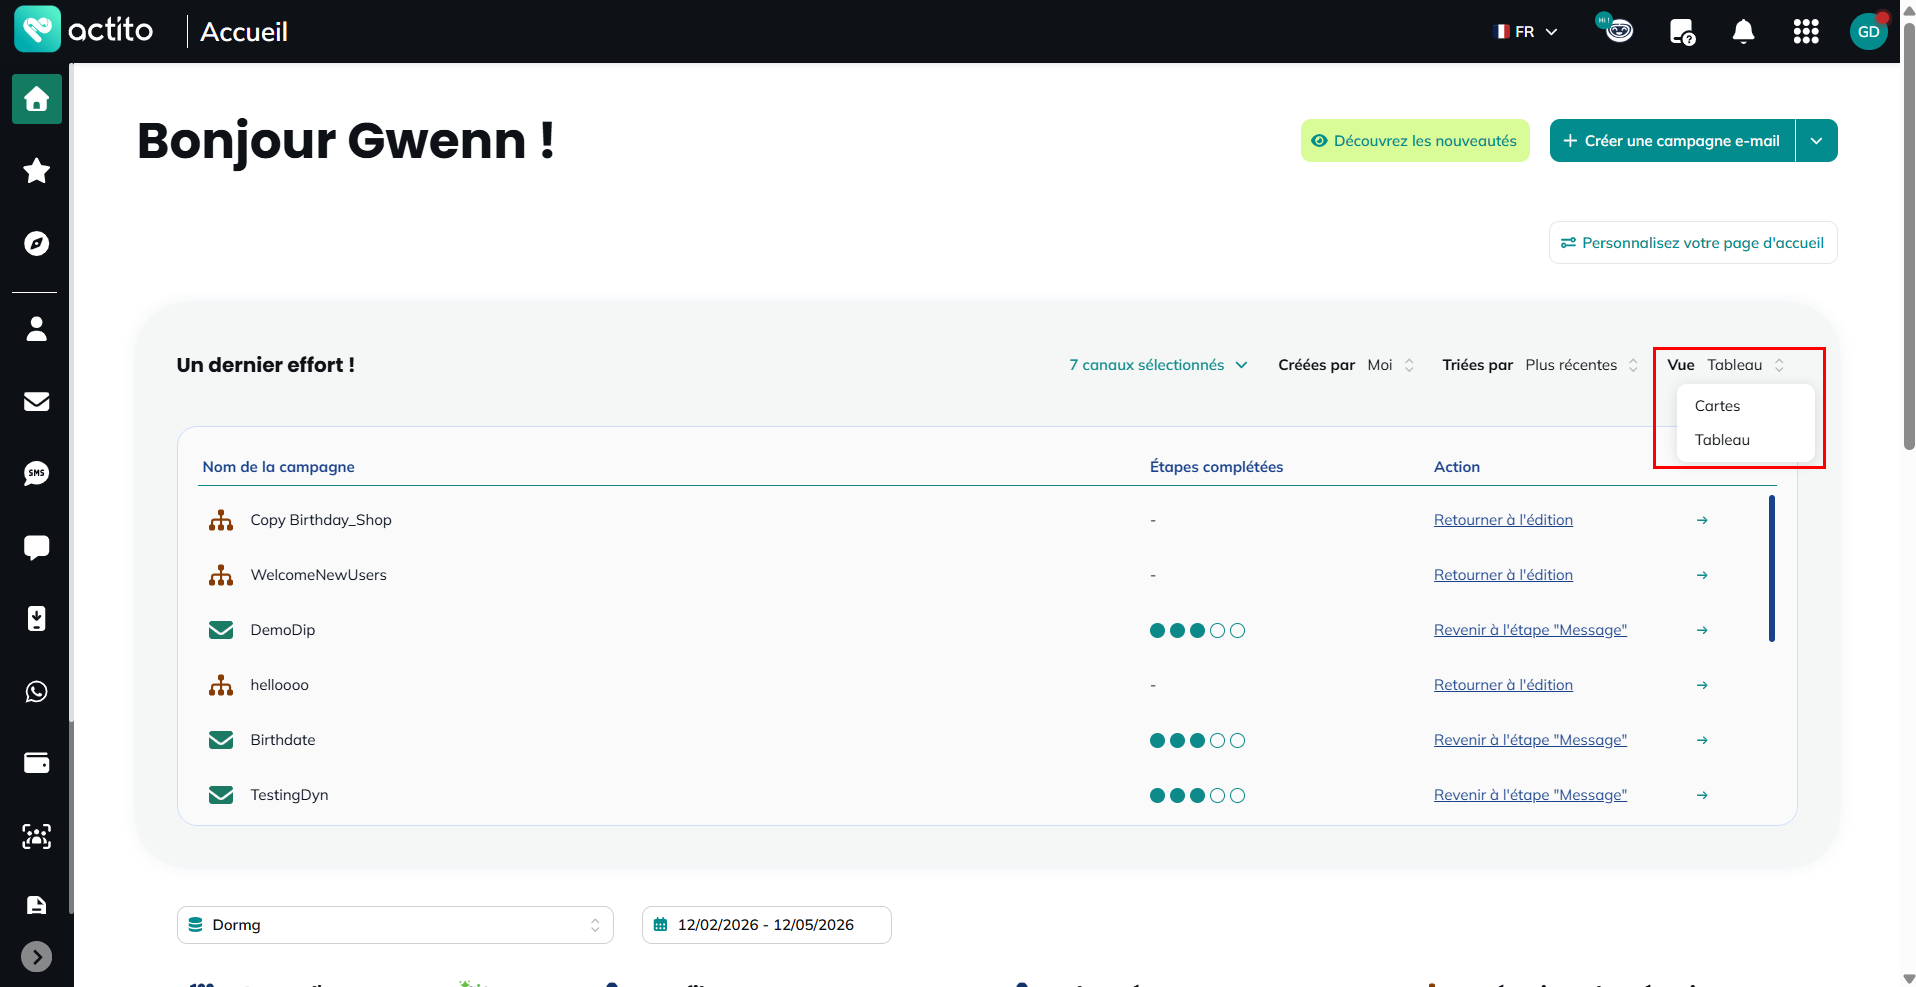Open the wallet icon in sidebar
Image resolution: width=1916 pixels, height=987 pixels.
(37, 763)
